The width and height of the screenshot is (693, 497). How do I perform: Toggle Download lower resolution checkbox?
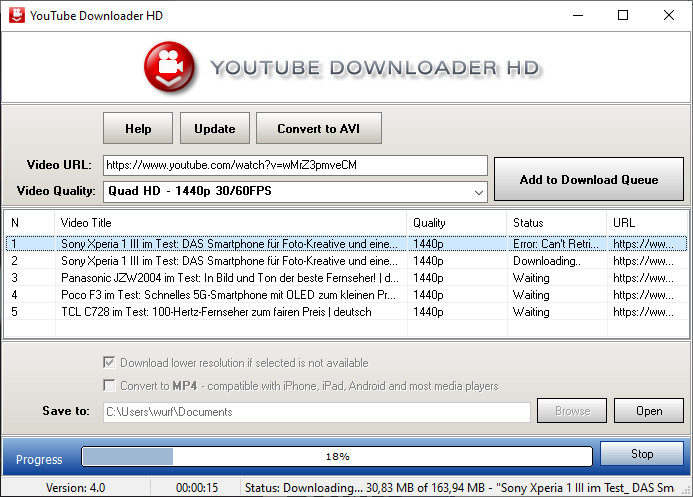click(109, 363)
